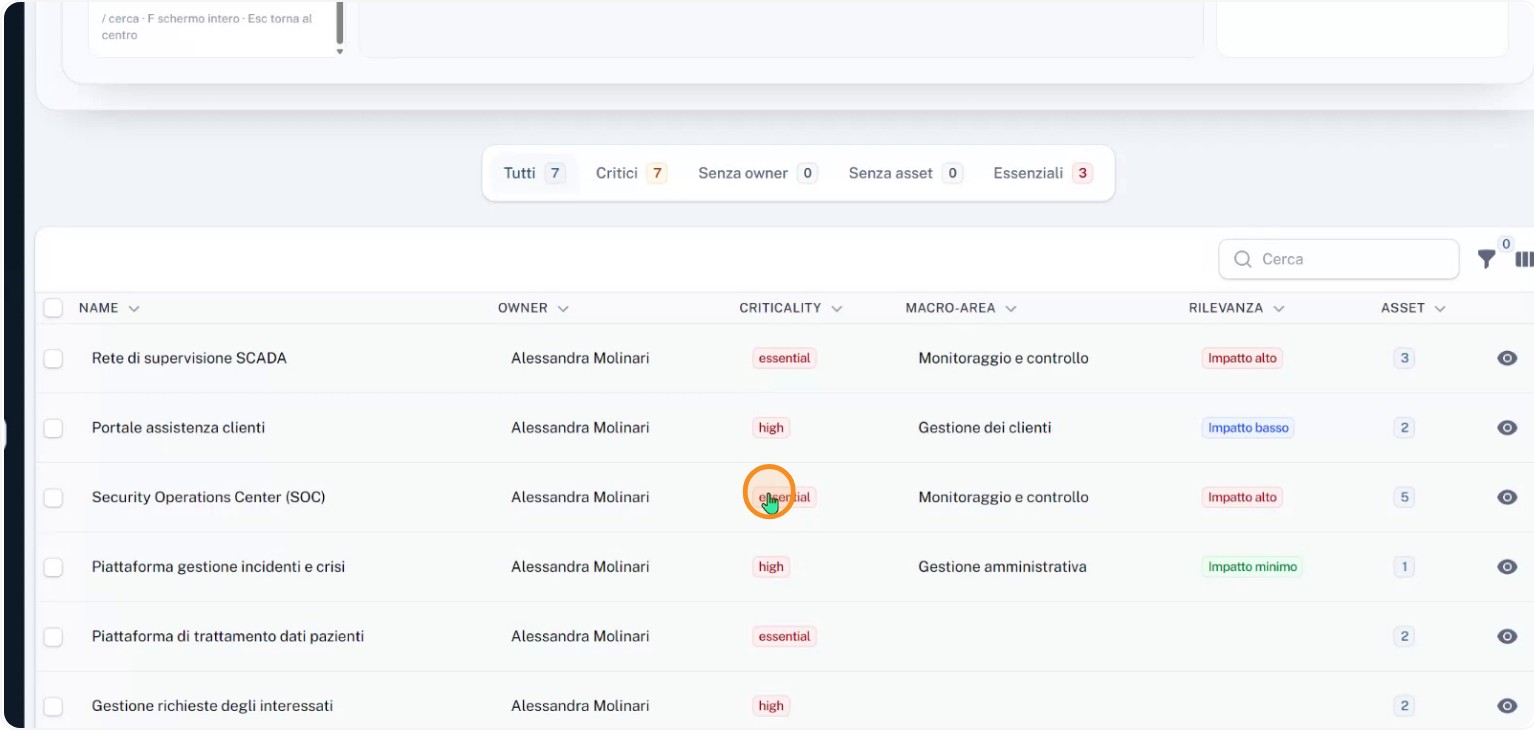Toggle the select-all checkbox in header
Viewport: 1534px width, 730px height.
pyautogui.click(x=53, y=308)
